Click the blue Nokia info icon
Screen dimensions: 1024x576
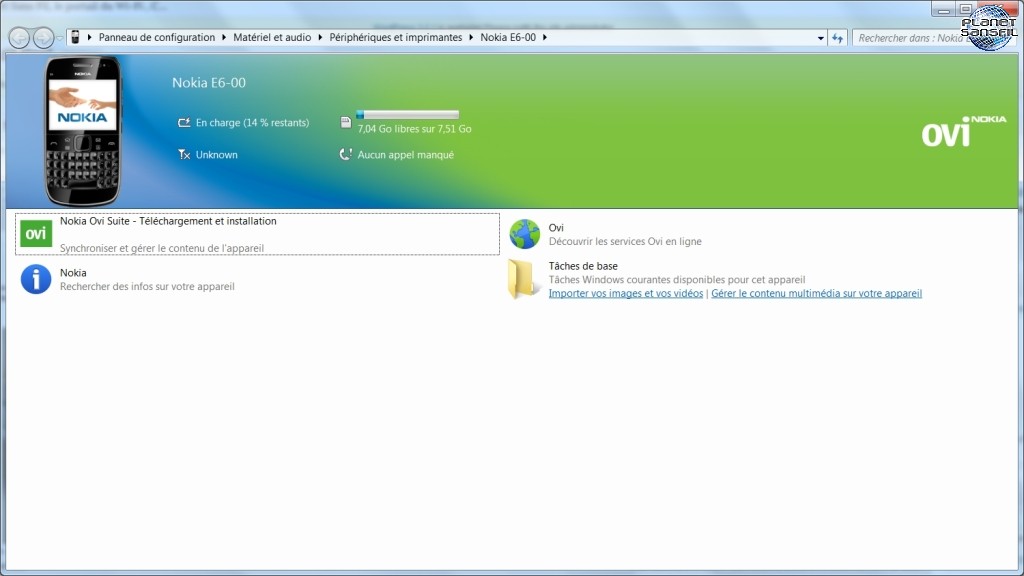[36, 280]
